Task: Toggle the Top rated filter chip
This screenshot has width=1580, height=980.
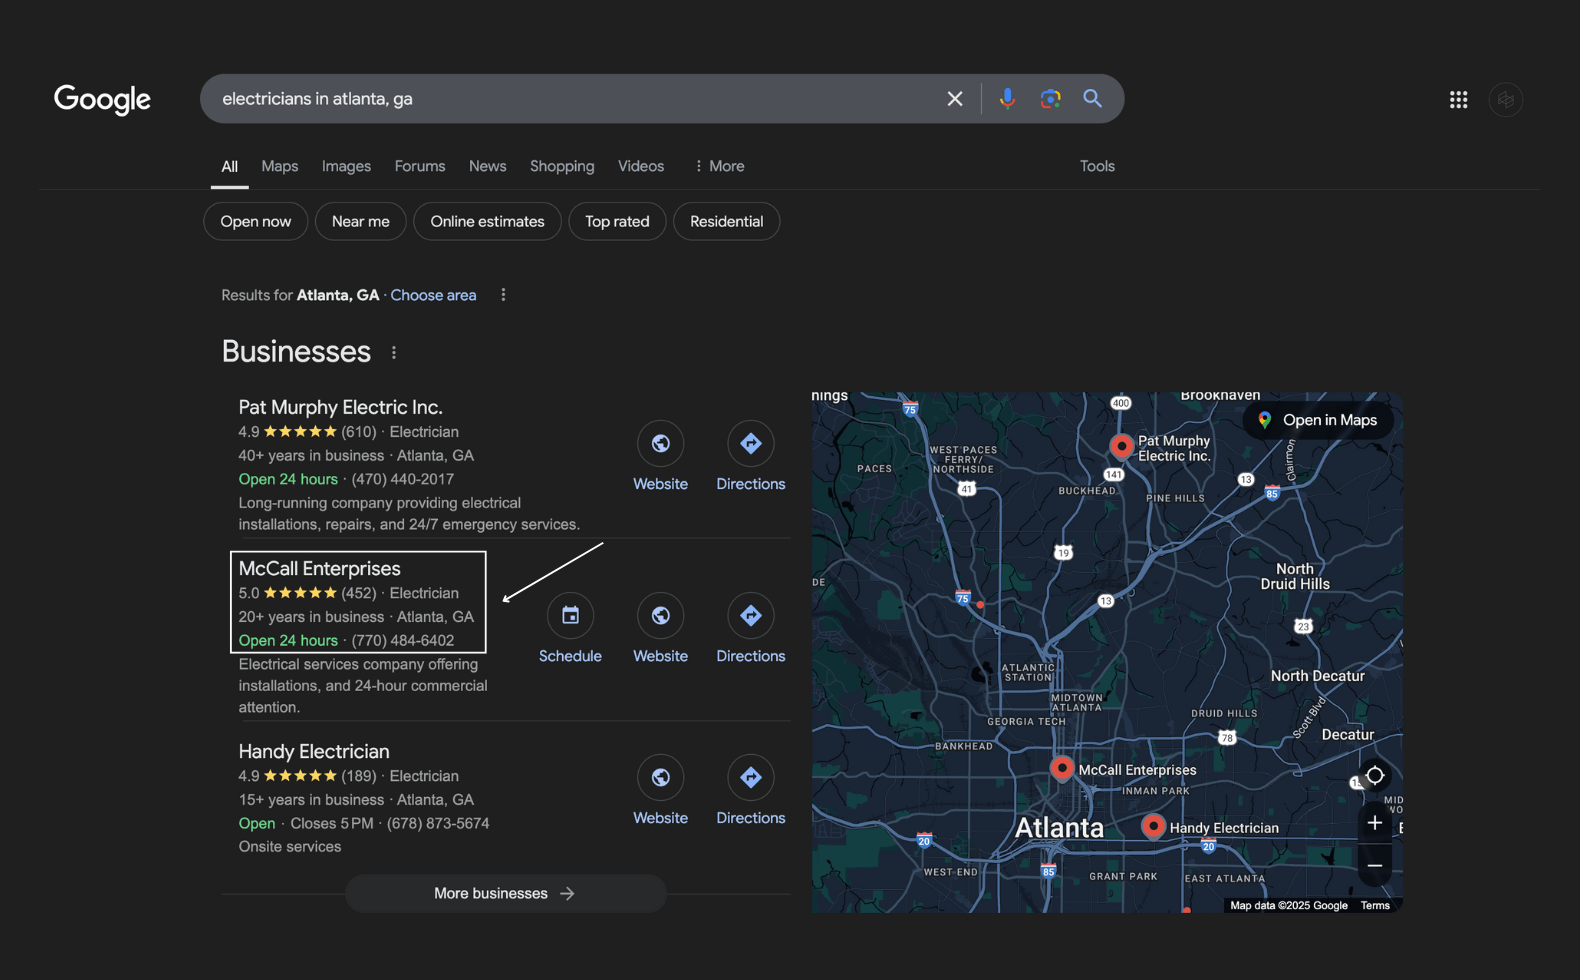Action: click(617, 222)
